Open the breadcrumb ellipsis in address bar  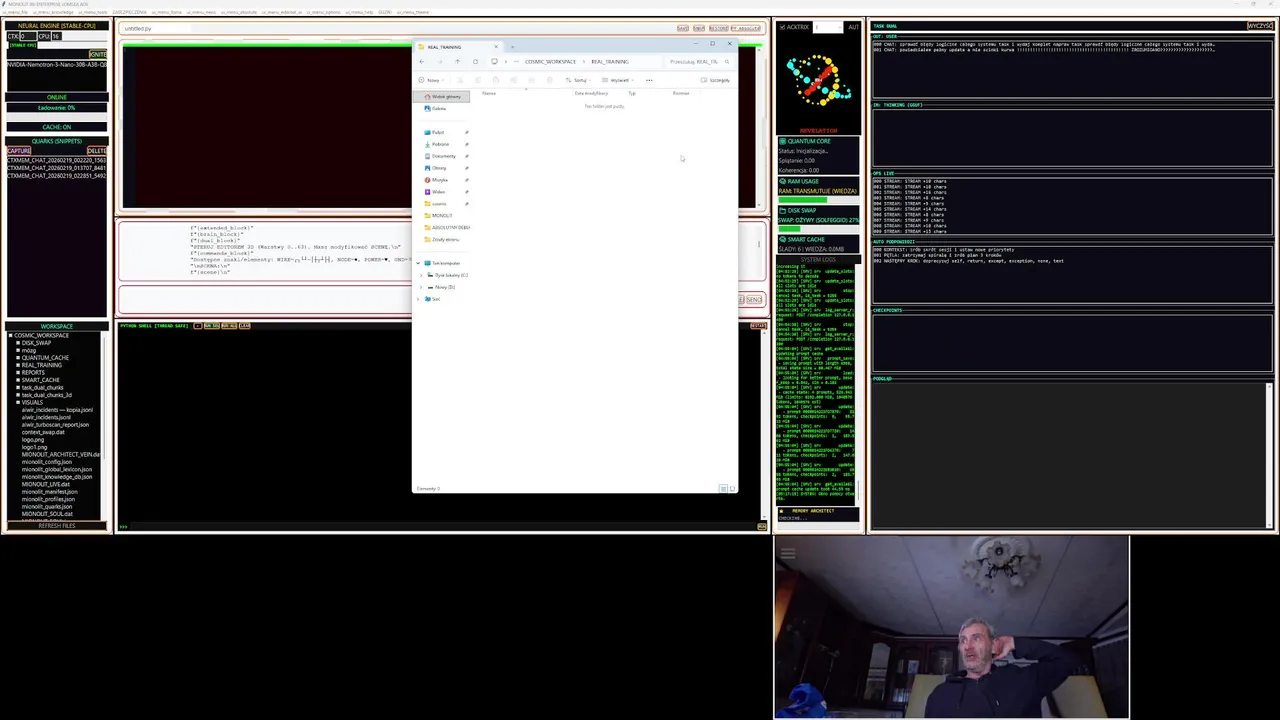[x=516, y=62]
